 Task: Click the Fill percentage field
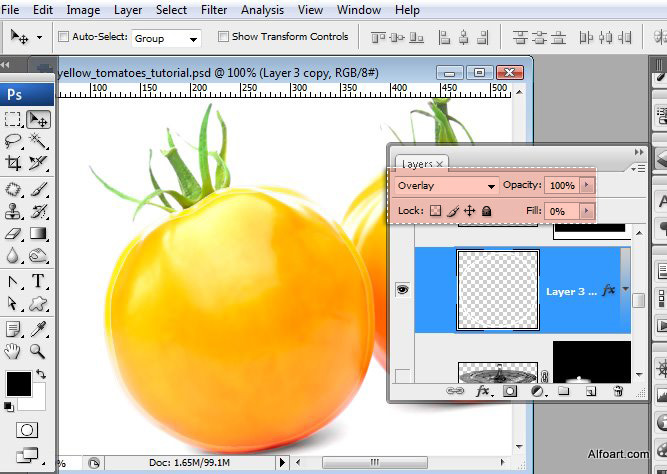[x=562, y=211]
